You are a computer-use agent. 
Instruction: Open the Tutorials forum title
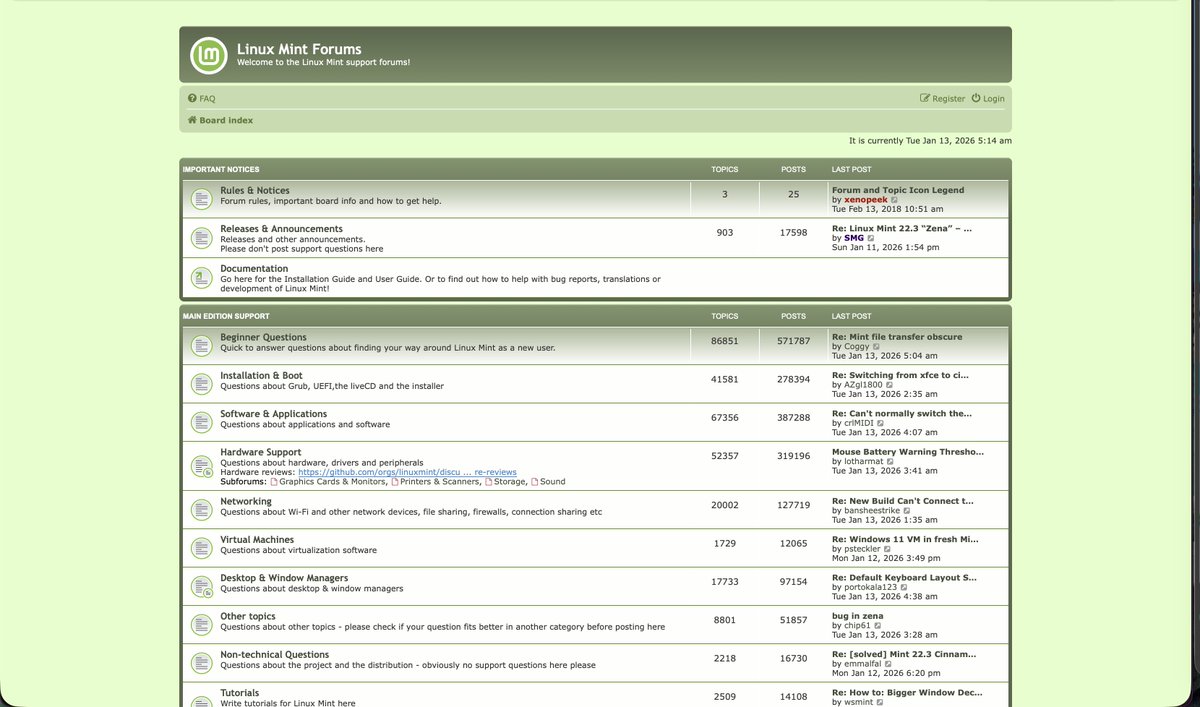click(x=240, y=693)
